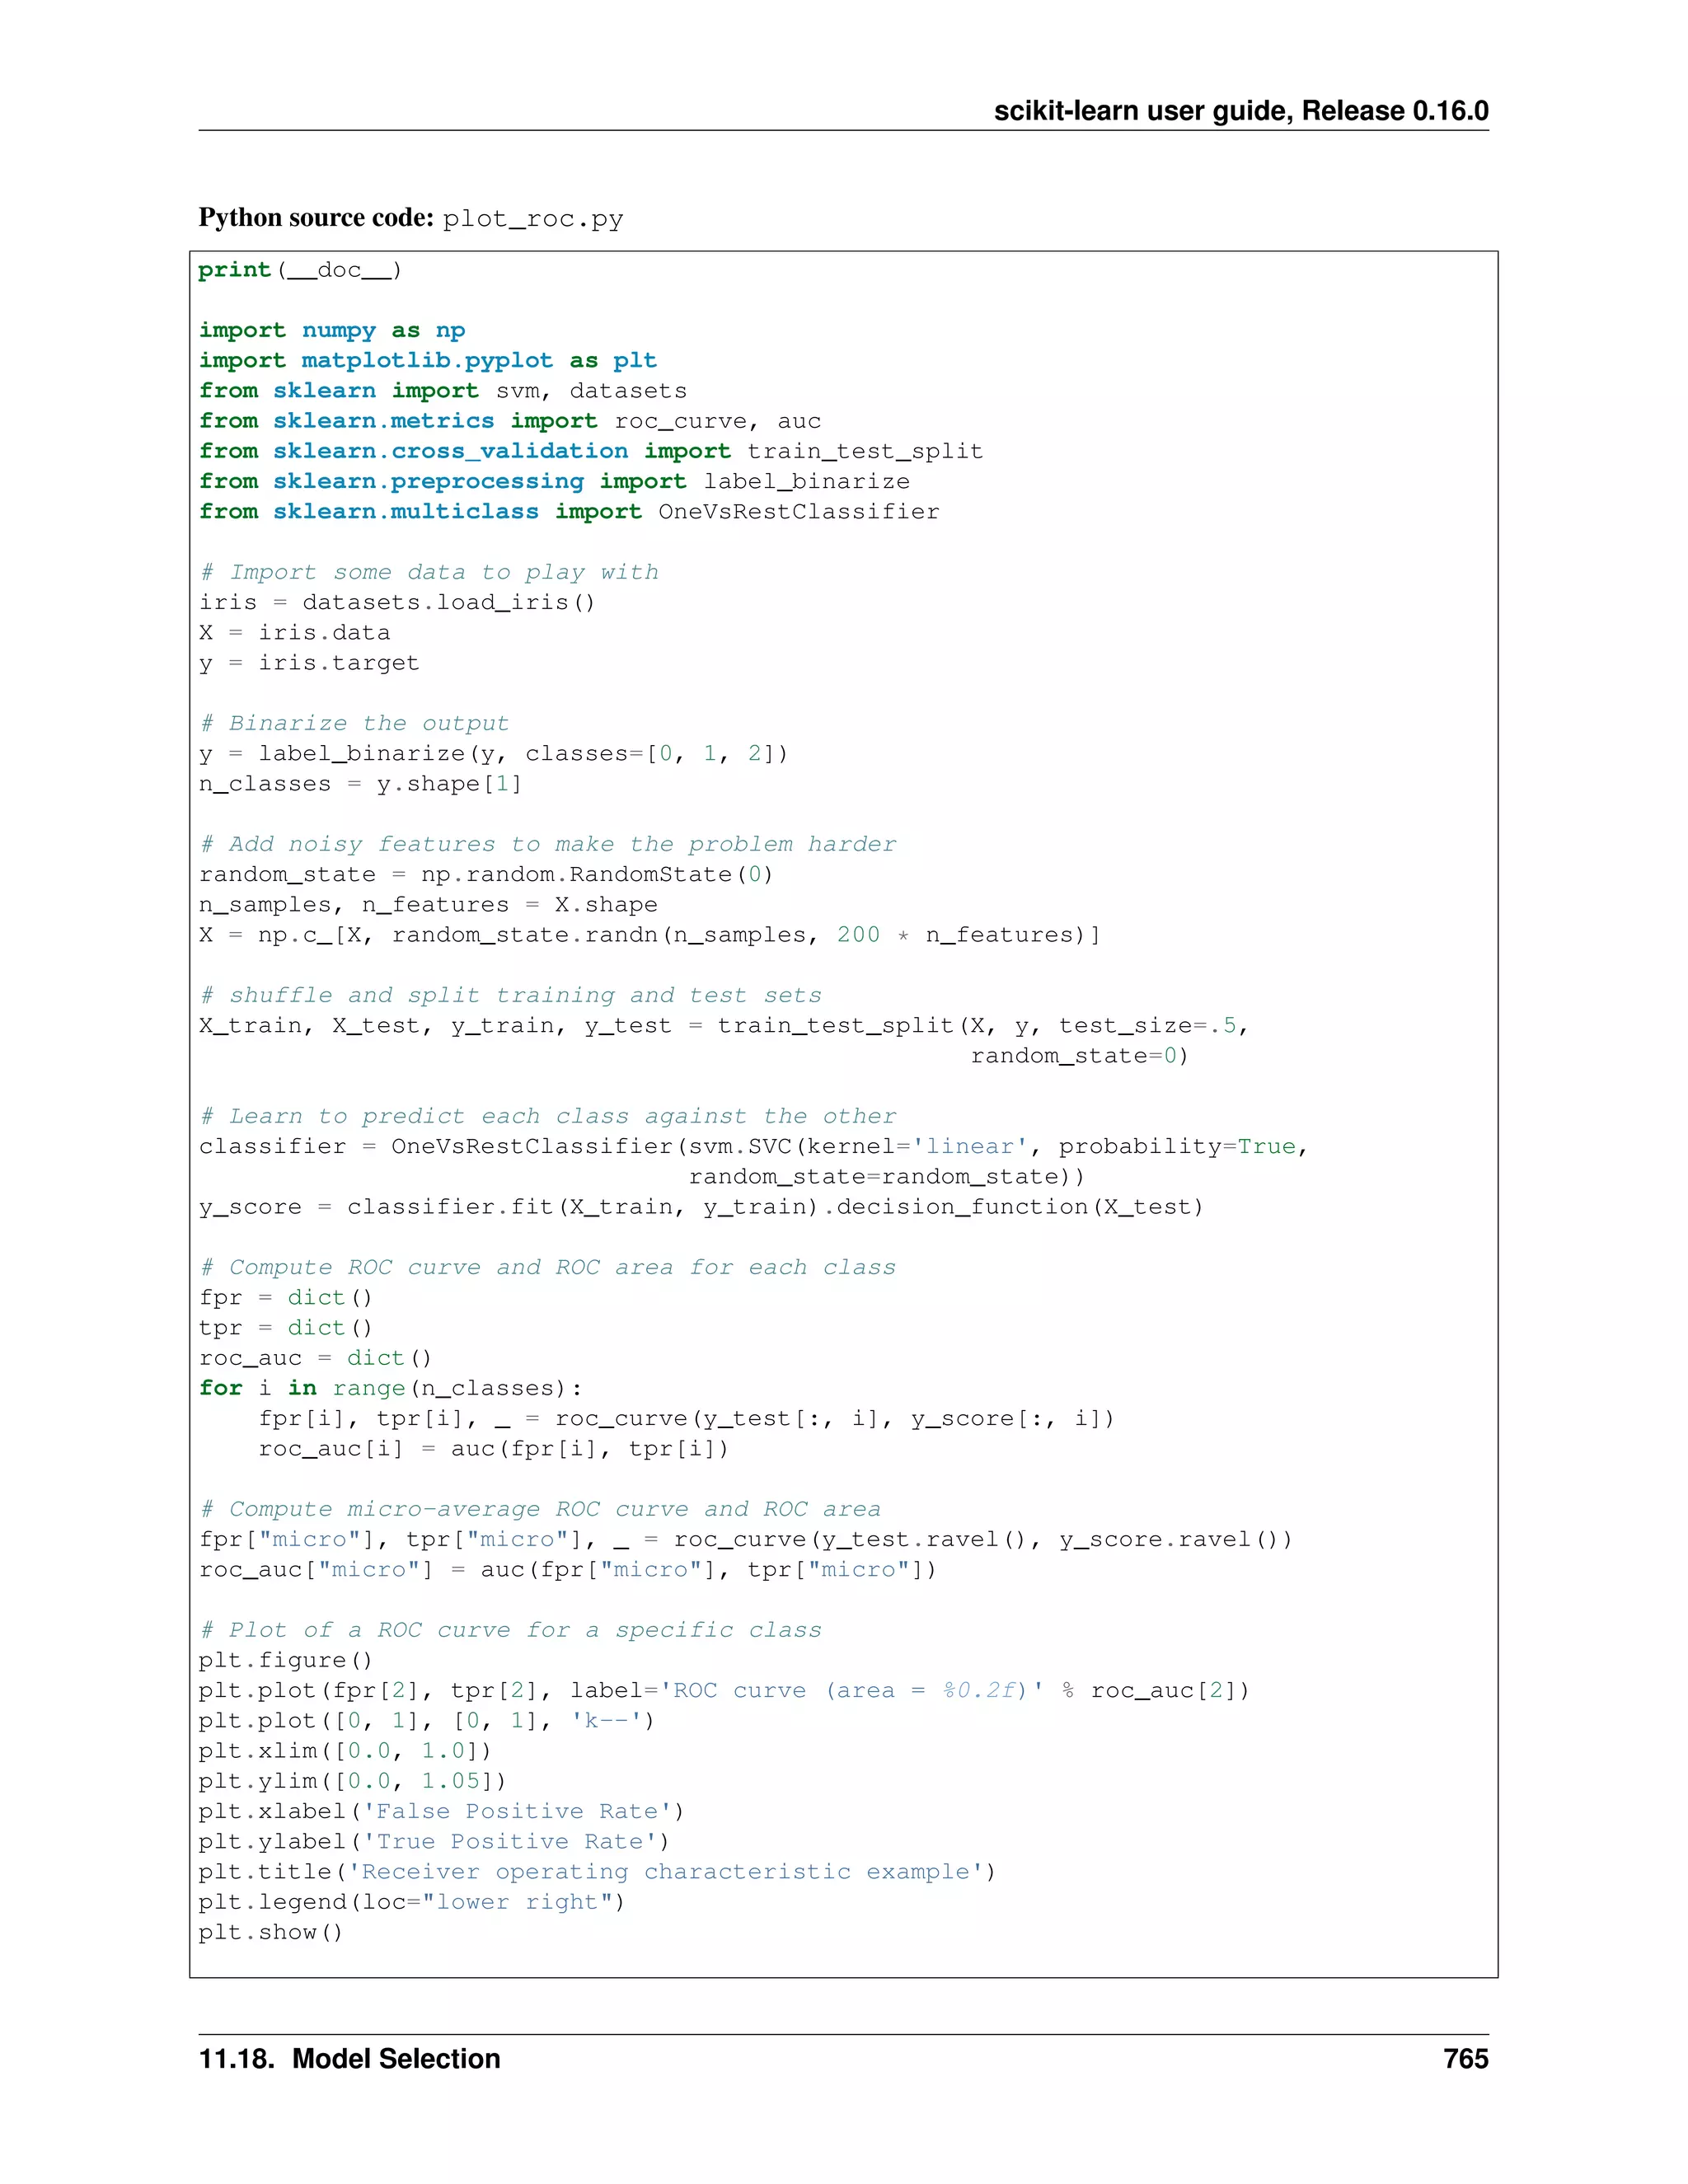
Task: Click comment '# Plot of a ROC curve for a specific class'
Action: click(x=510, y=1630)
